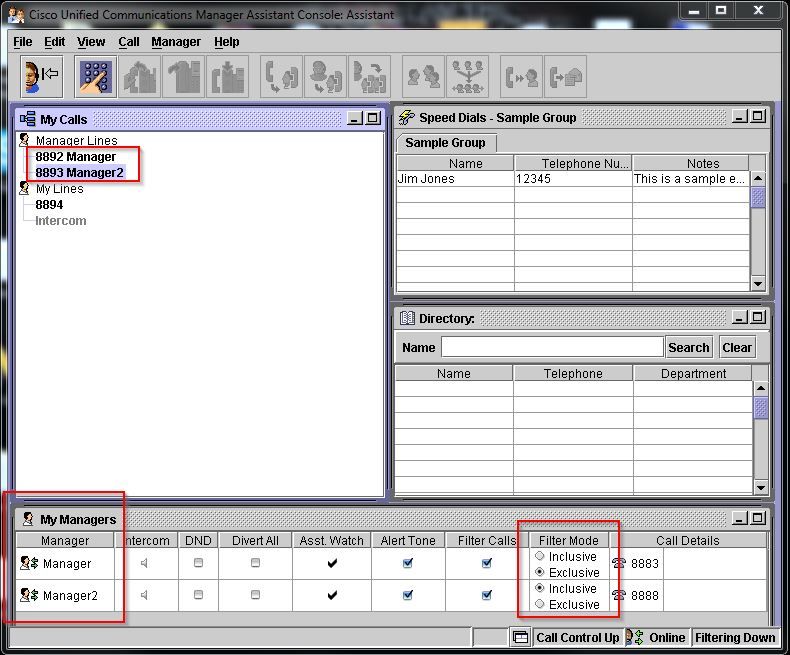Image resolution: width=790 pixels, height=655 pixels.
Task: Minimize the Speed Dials panel
Action: tap(740, 116)
